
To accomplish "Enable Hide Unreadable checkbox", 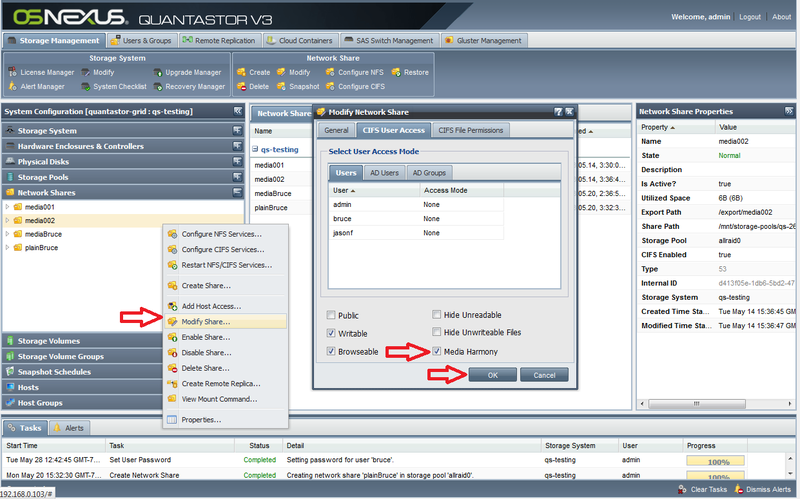I will tap(436, 315).
